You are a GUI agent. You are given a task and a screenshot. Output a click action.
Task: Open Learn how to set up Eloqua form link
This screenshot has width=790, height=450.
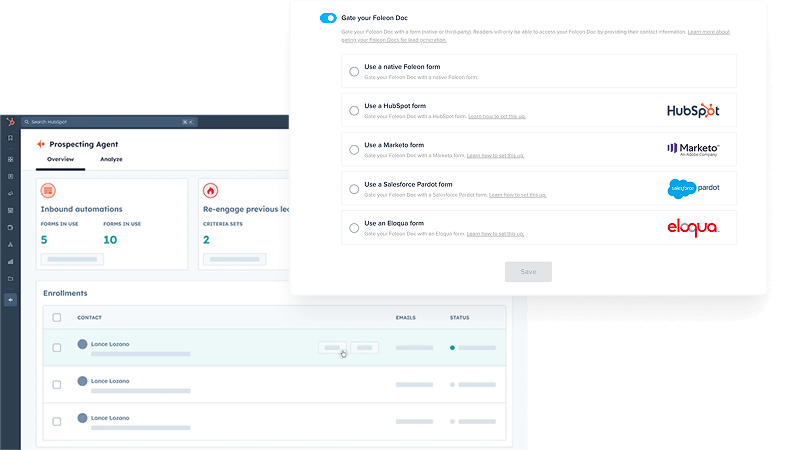click(495, 234)
